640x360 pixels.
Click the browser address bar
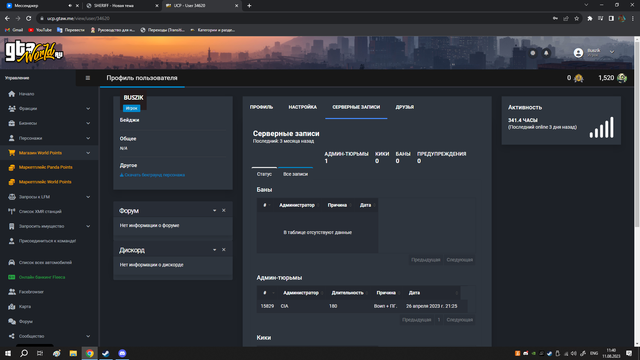click(x=294, y=18)
